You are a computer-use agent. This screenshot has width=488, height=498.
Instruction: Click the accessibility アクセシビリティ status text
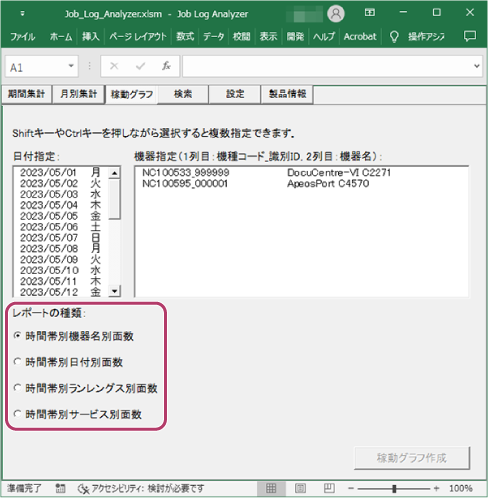tap(148, 489)
